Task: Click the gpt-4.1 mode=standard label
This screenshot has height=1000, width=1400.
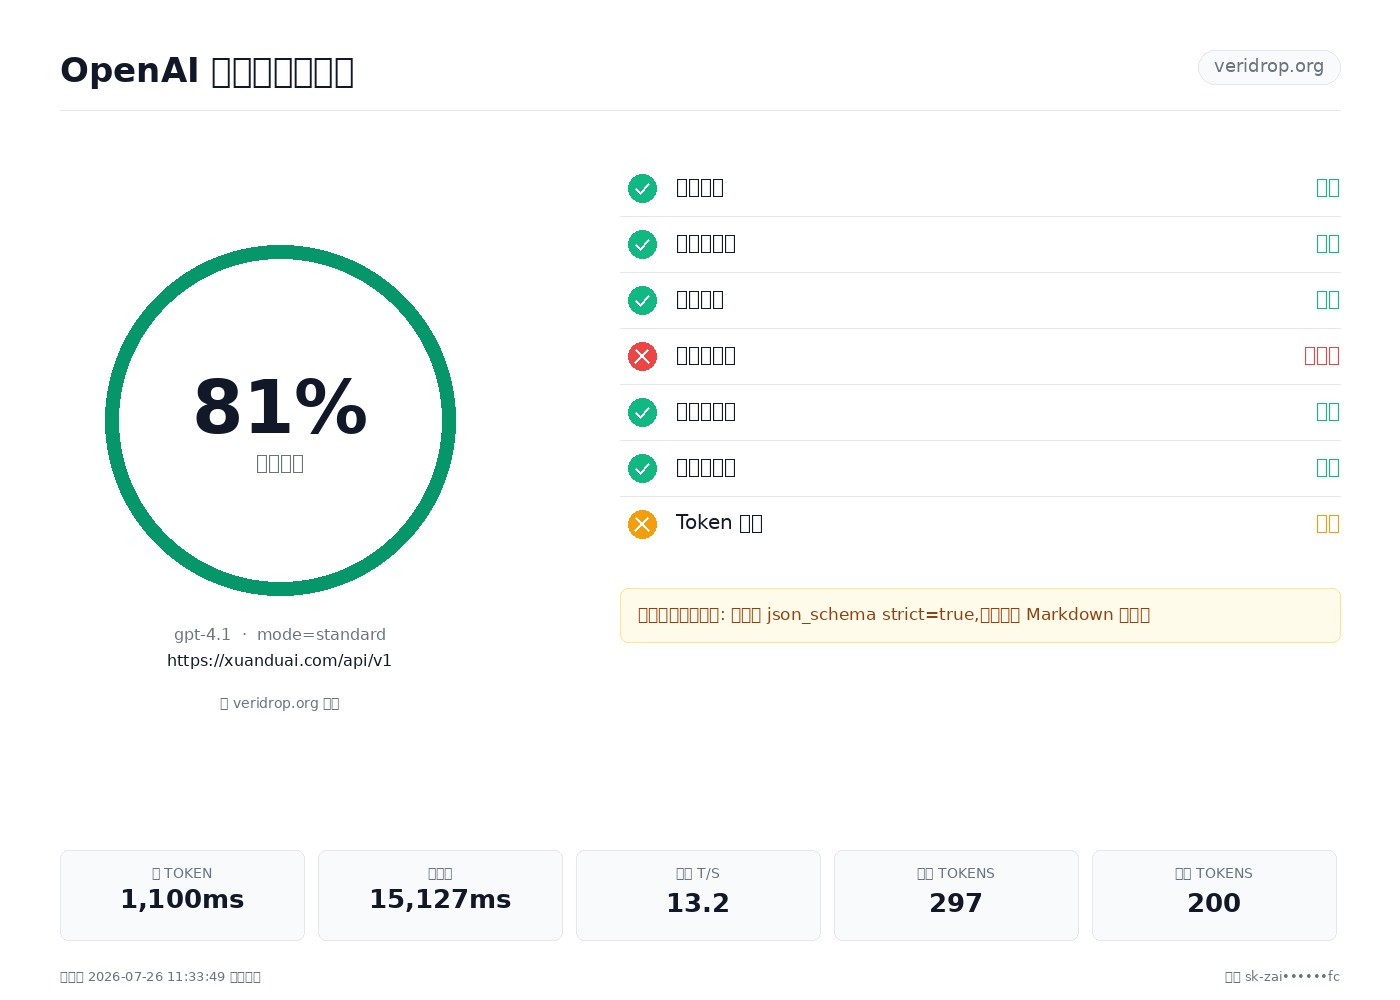Action: click(280, 635)
